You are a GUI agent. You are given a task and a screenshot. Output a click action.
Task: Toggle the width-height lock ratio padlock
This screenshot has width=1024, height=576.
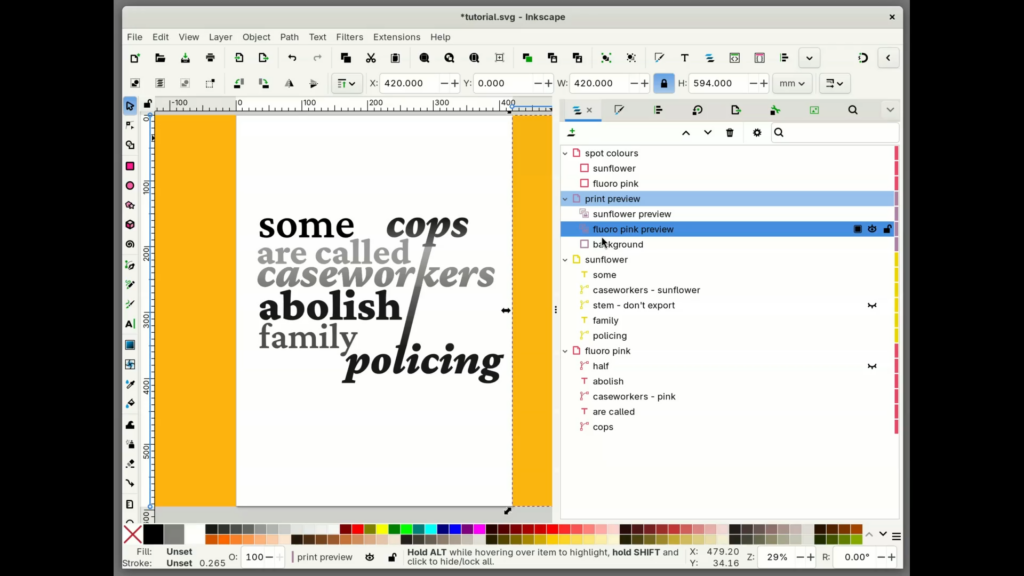tap(664, 84)
